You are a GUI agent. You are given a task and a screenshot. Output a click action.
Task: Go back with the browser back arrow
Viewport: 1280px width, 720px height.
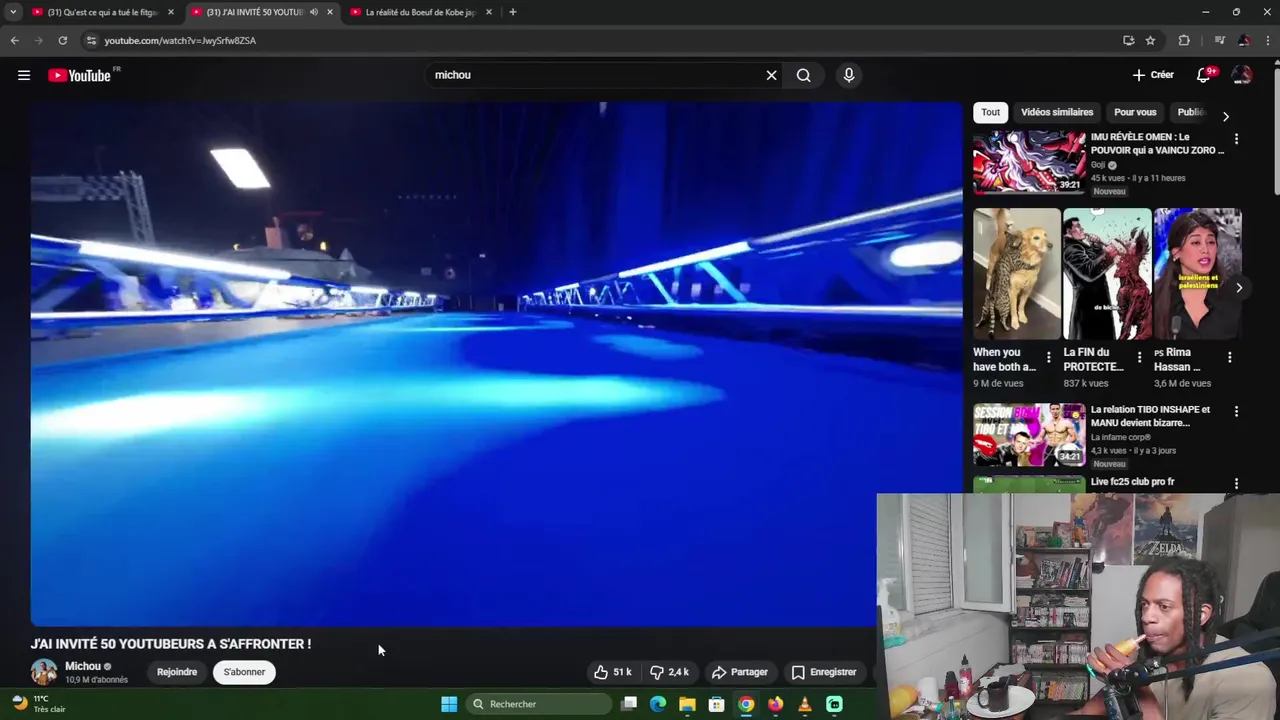click(14, 40)
